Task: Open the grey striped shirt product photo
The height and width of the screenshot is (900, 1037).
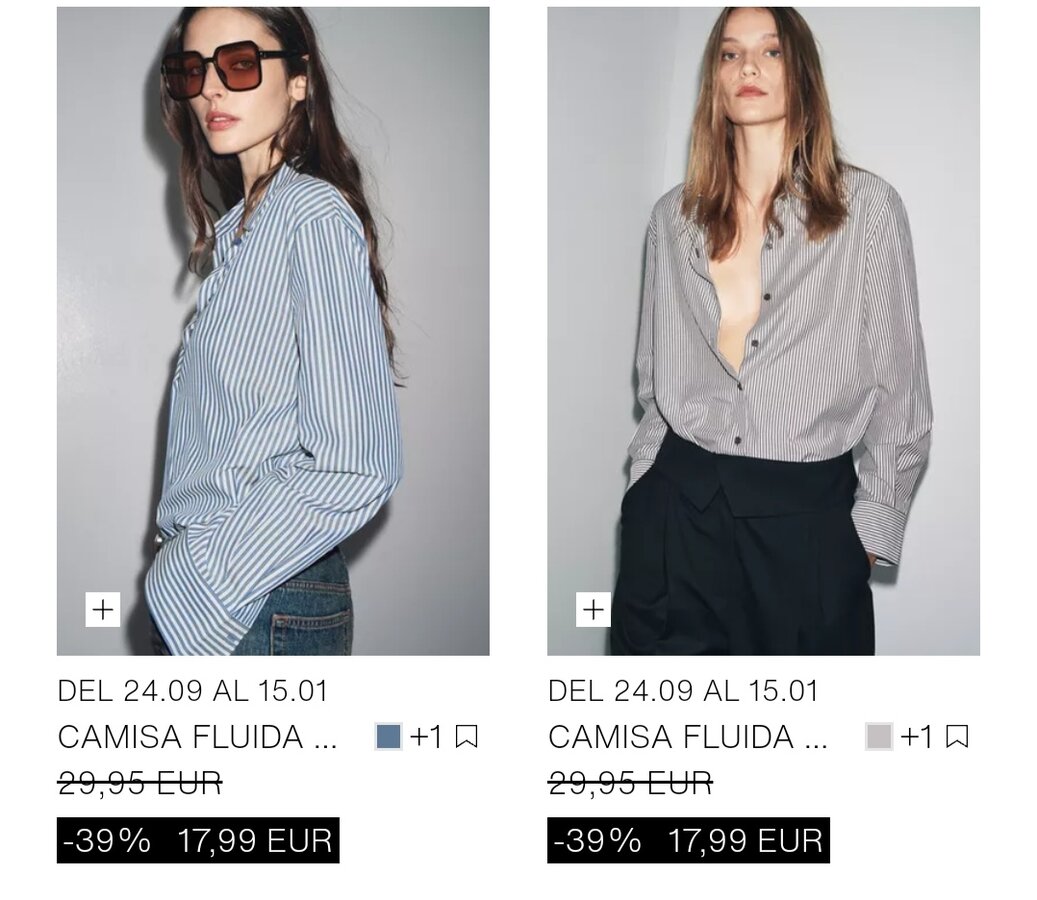Action: [763, 331]
